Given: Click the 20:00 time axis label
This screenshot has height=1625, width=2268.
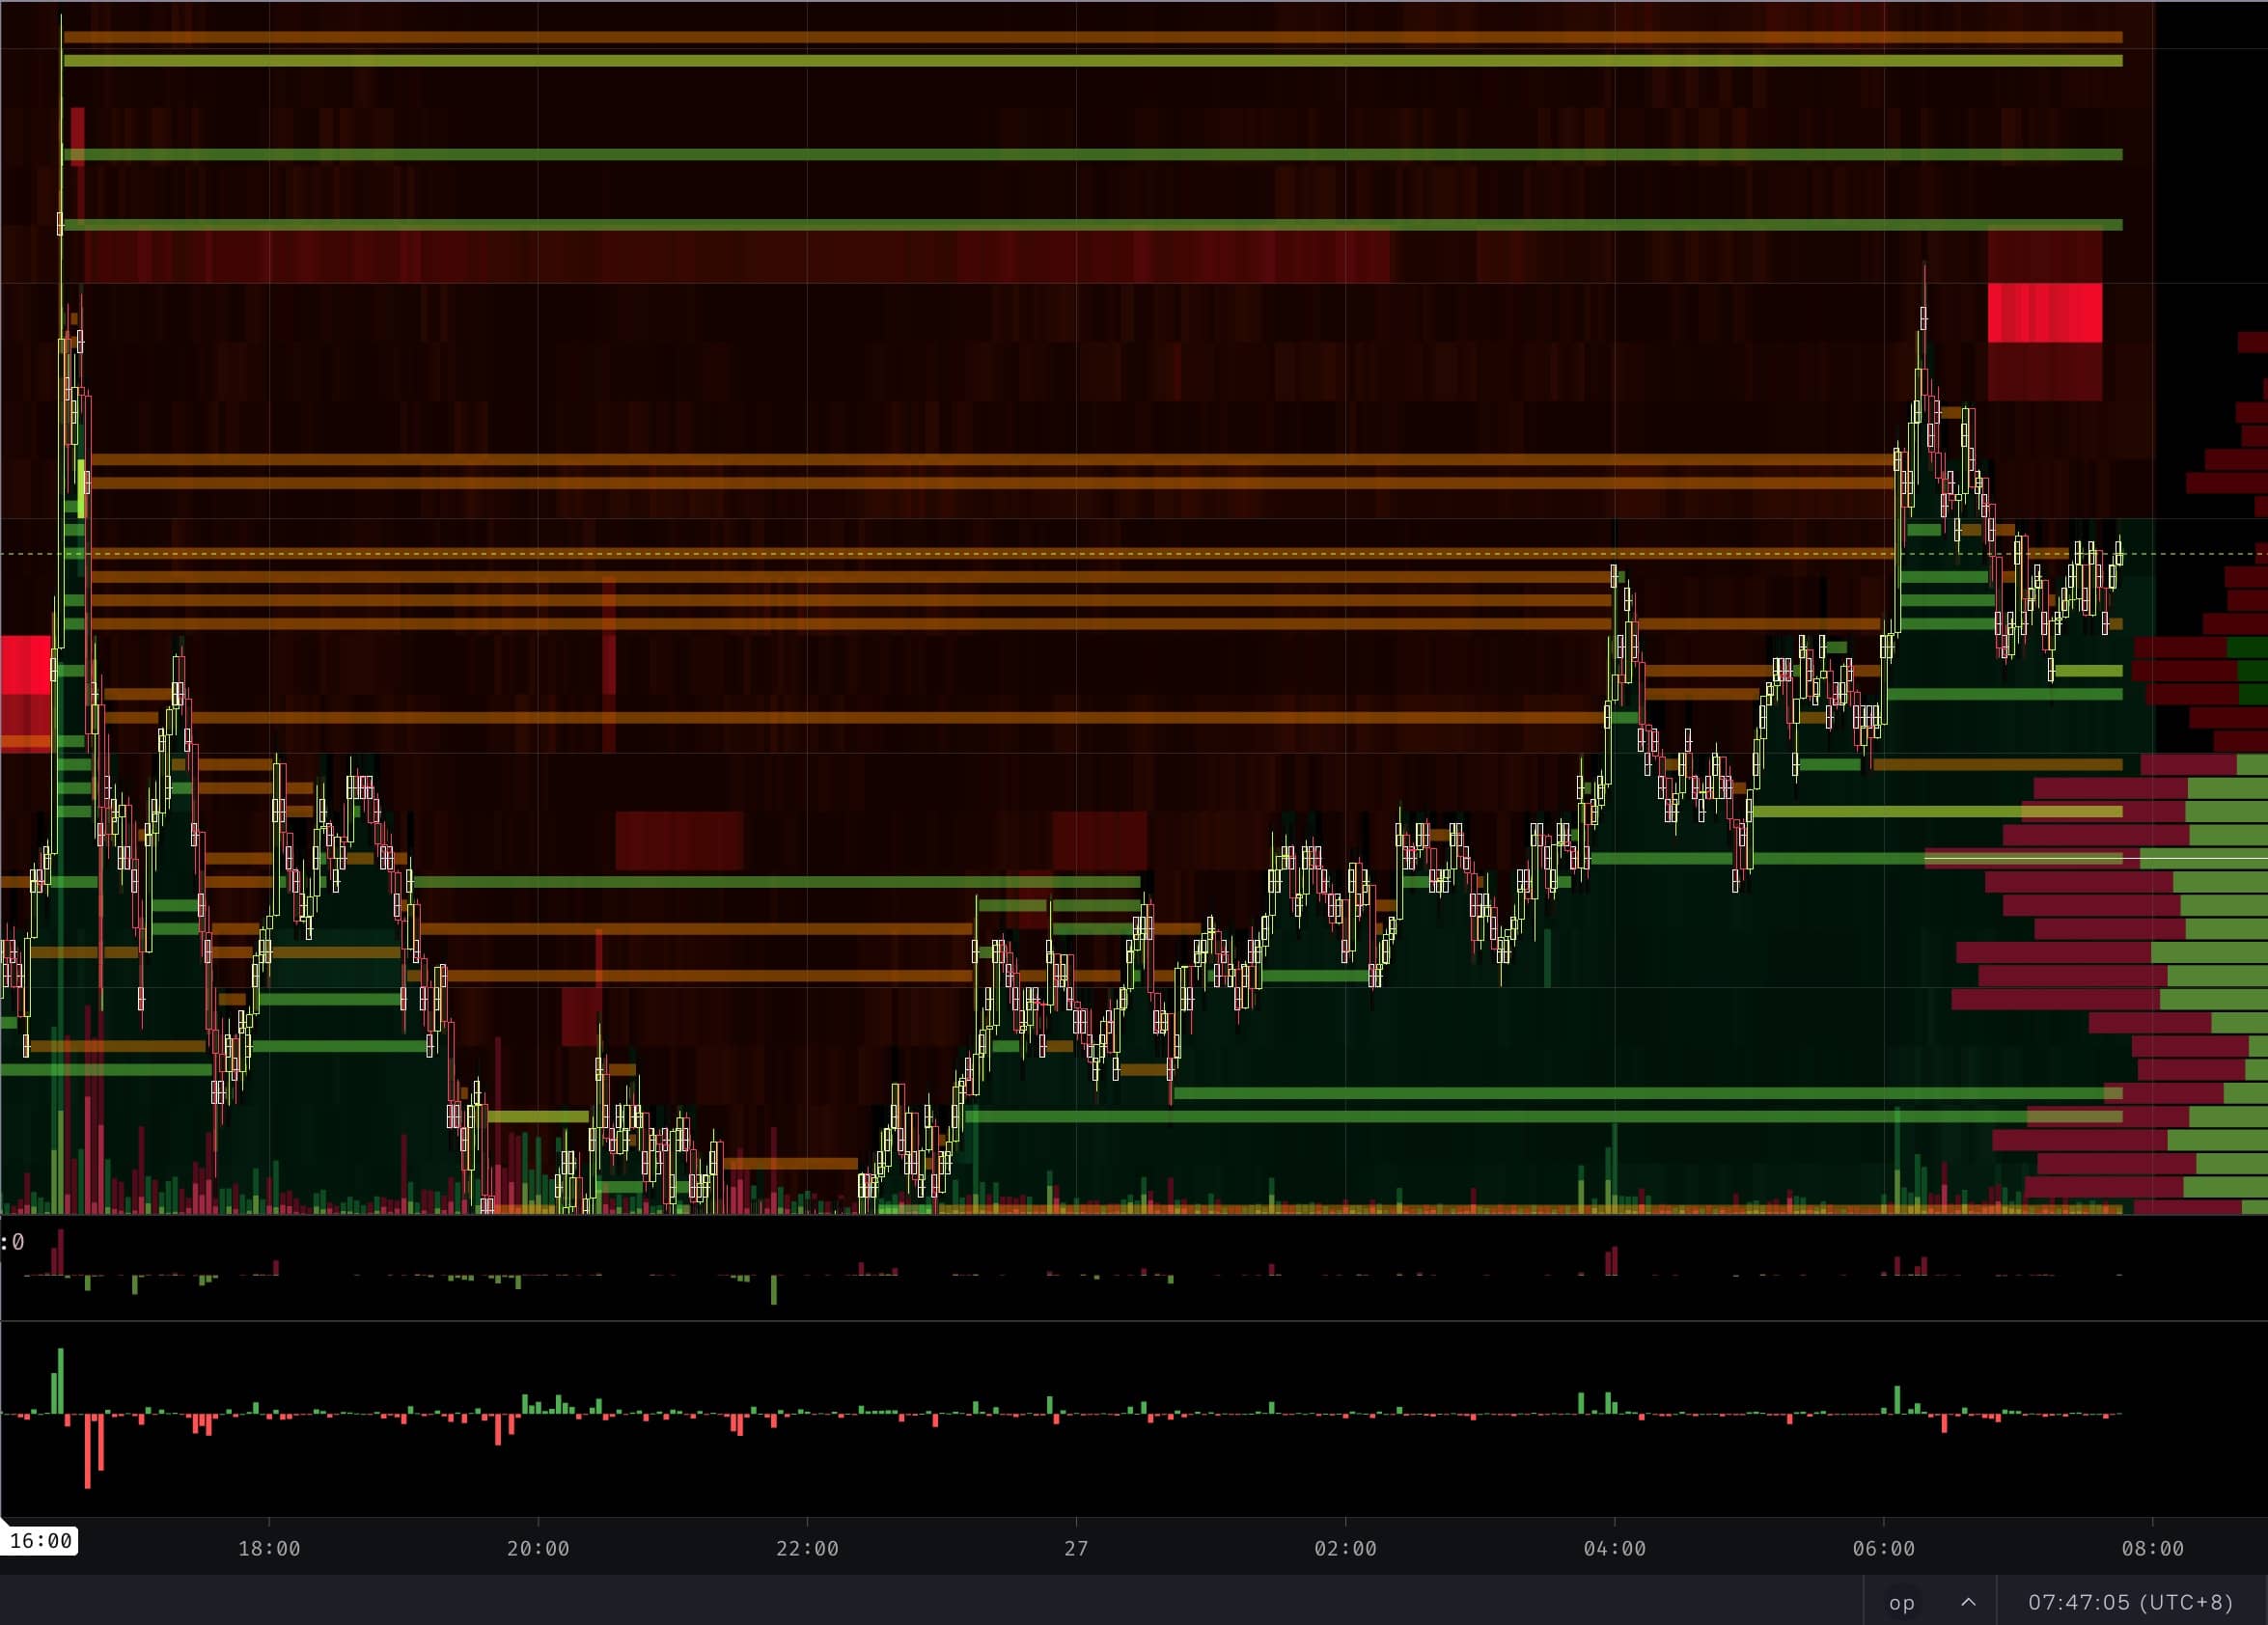Looking at the screenshot, I should (538, 1549).
